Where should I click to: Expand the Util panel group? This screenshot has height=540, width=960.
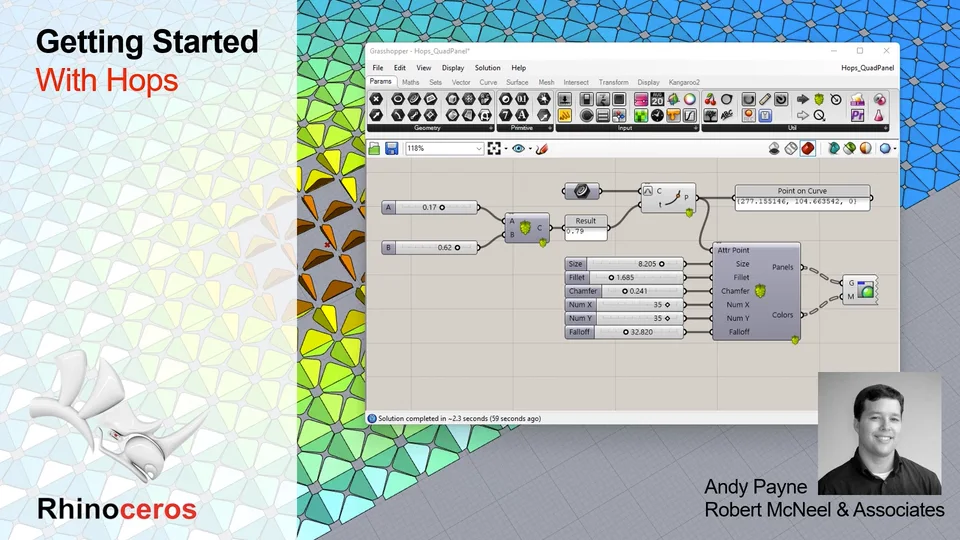click(x=883, y=128)
